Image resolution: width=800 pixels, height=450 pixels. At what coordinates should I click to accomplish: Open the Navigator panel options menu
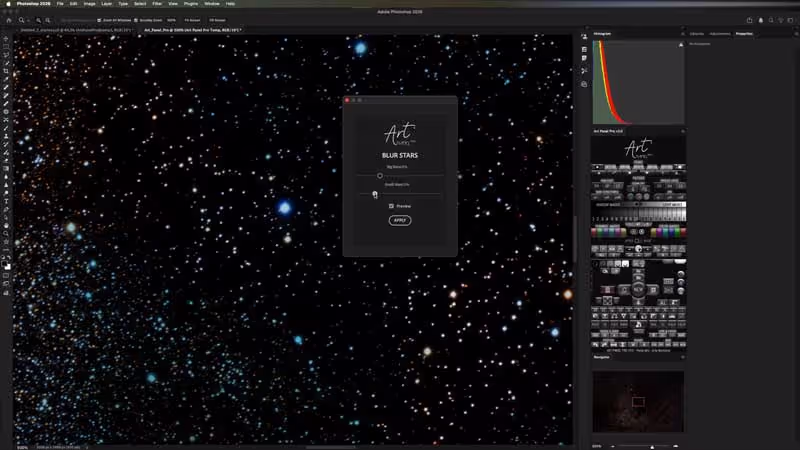tap(683, 357)
